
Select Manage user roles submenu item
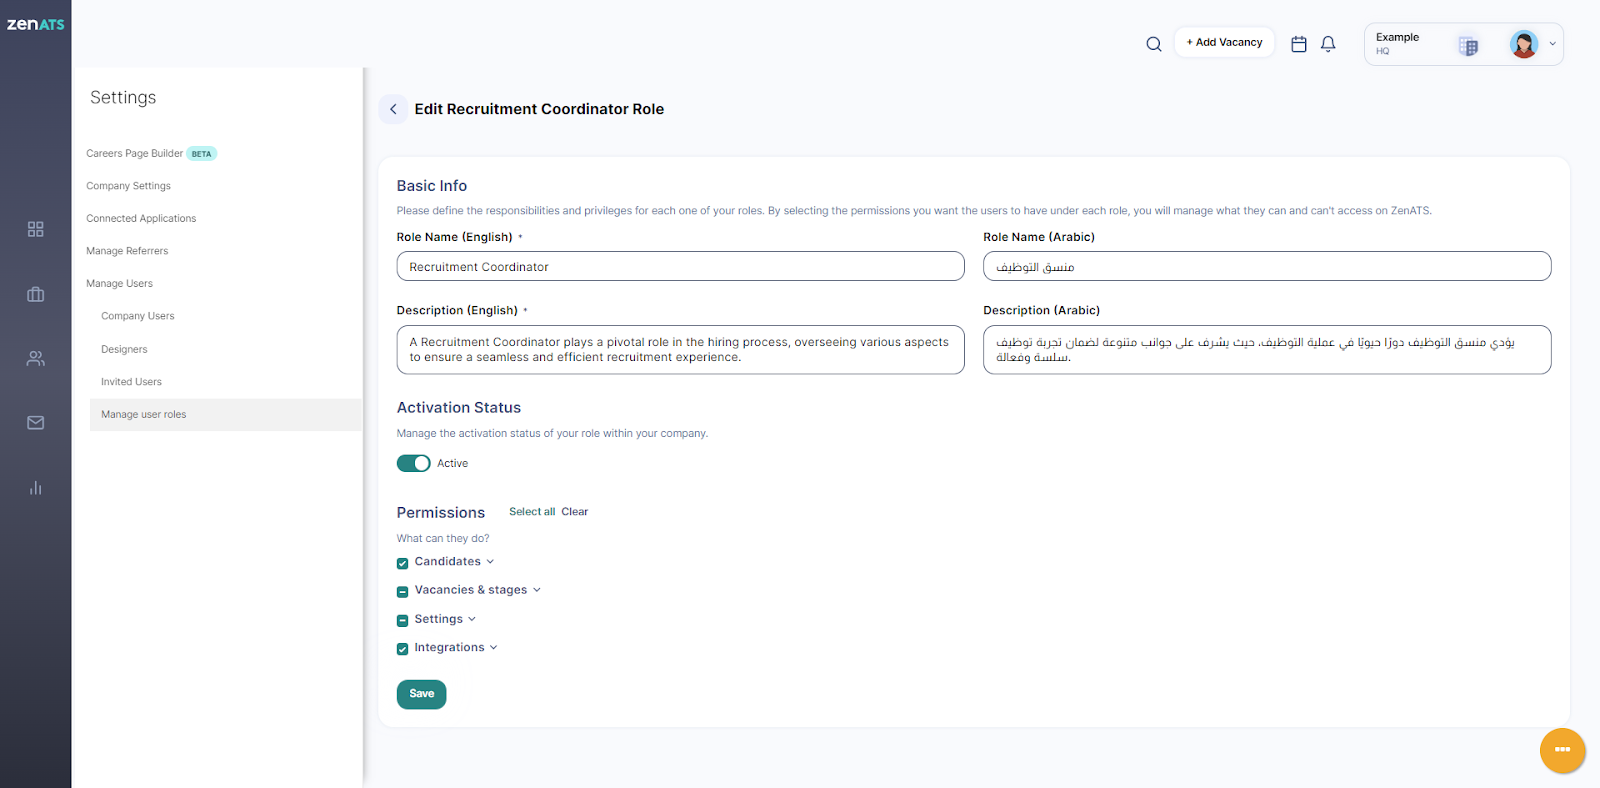coord(225,415)
